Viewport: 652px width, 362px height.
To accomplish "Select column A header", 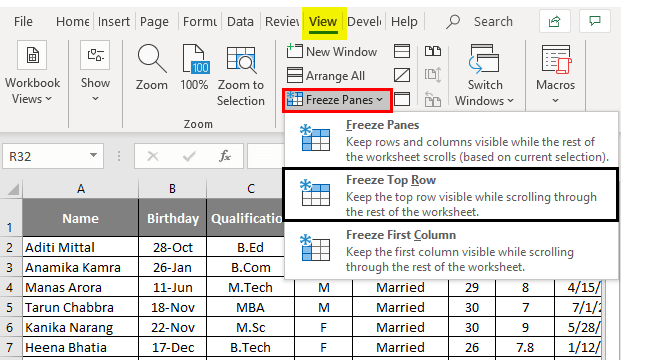I will [x=81, y=189].
